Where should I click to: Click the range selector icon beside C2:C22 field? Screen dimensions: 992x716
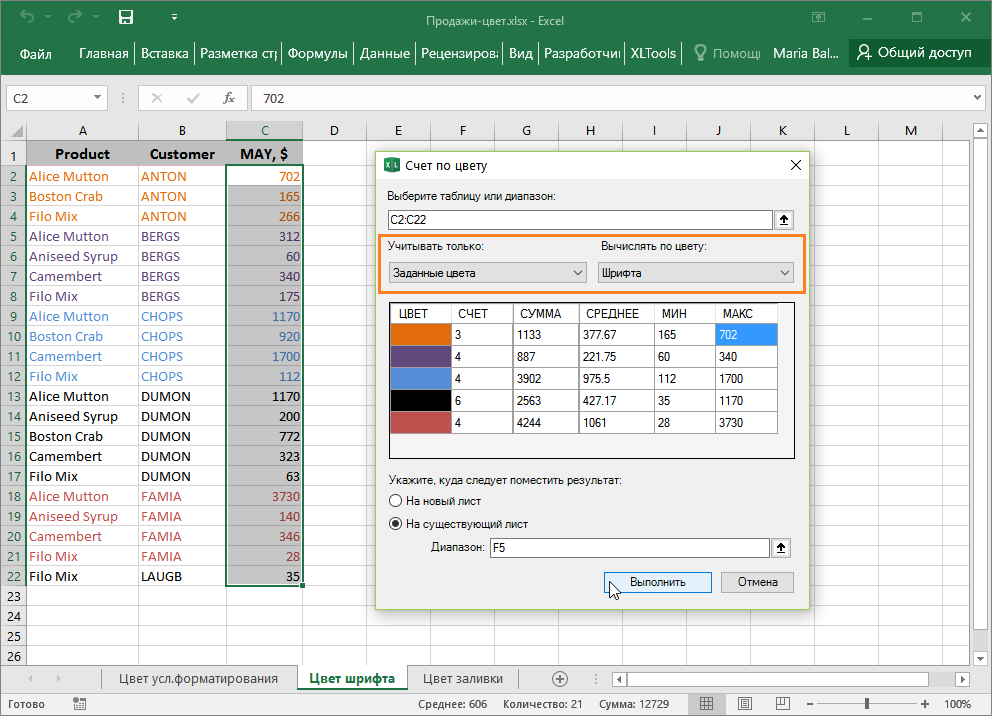click(782, 219)
